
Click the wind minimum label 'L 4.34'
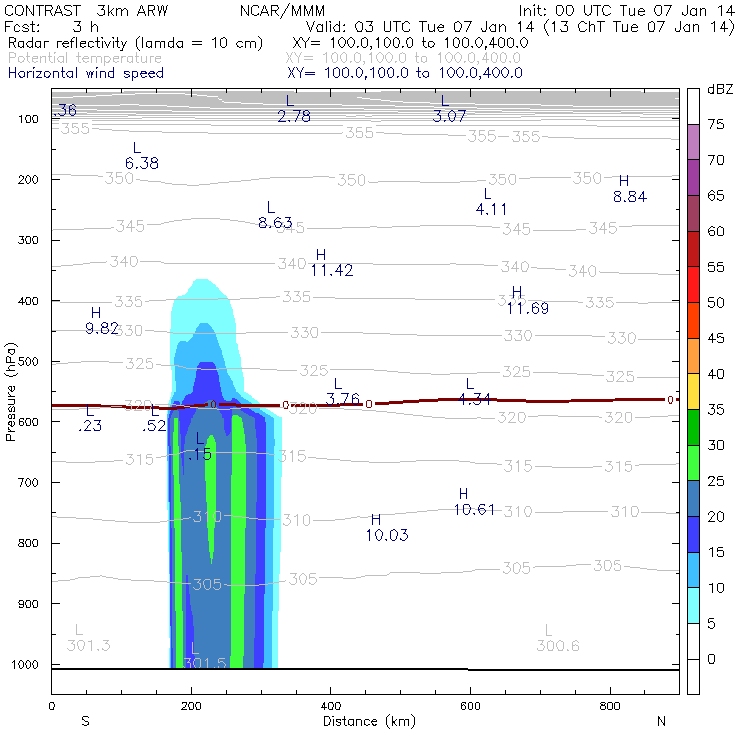pos(474,392)
